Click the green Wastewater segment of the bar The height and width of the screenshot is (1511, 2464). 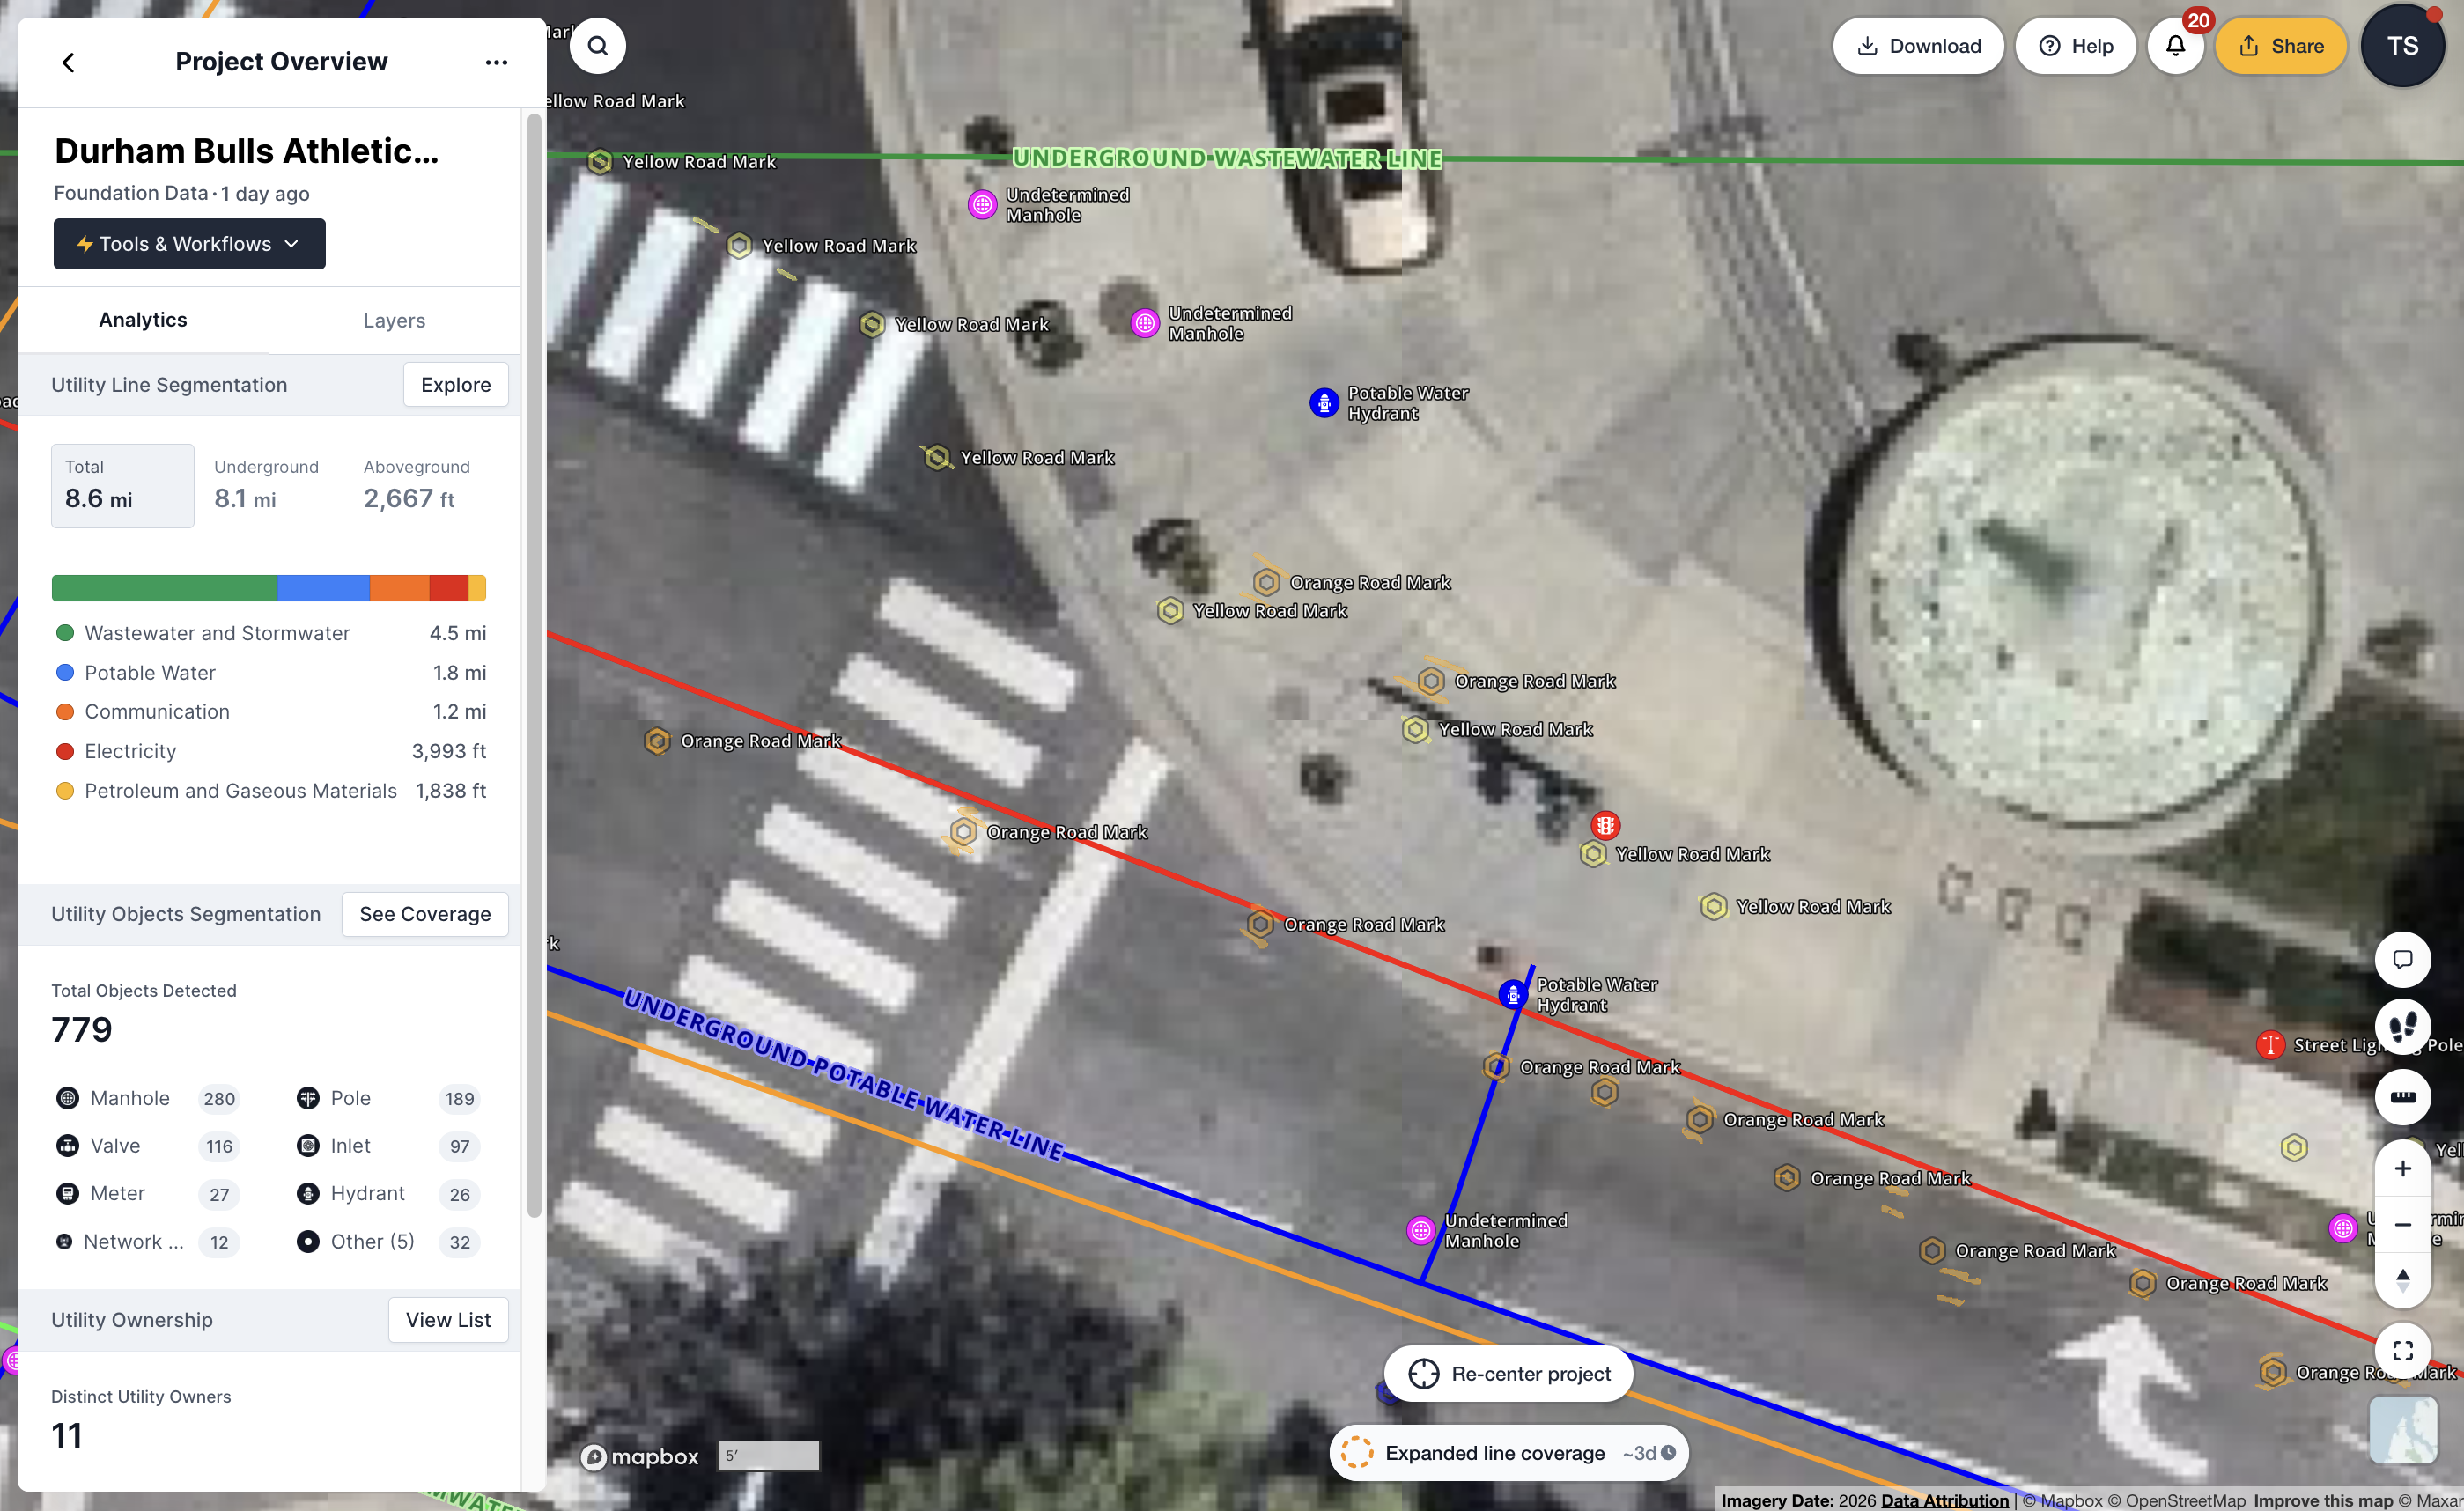pos(164,588)
